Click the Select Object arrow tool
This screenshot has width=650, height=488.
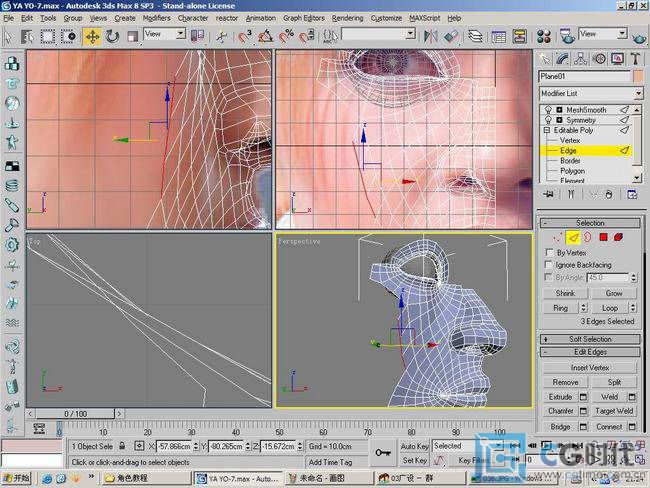(8, 36)
